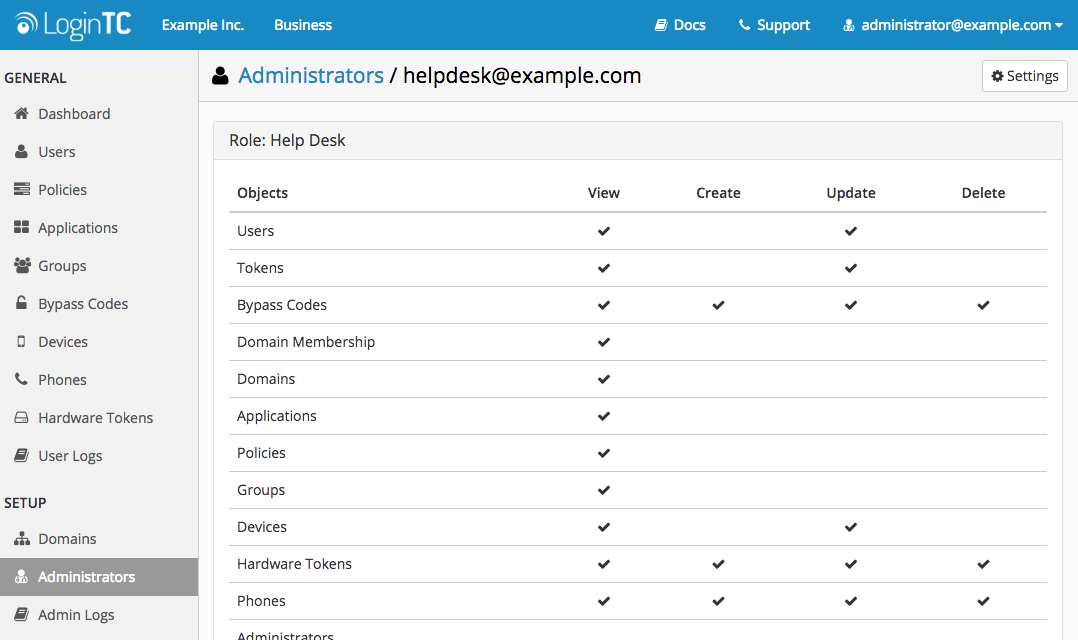The height and width of the screenshot is (640, 1078).
Task: Open Groups from the sidebar
Action: tap(99, 266)
